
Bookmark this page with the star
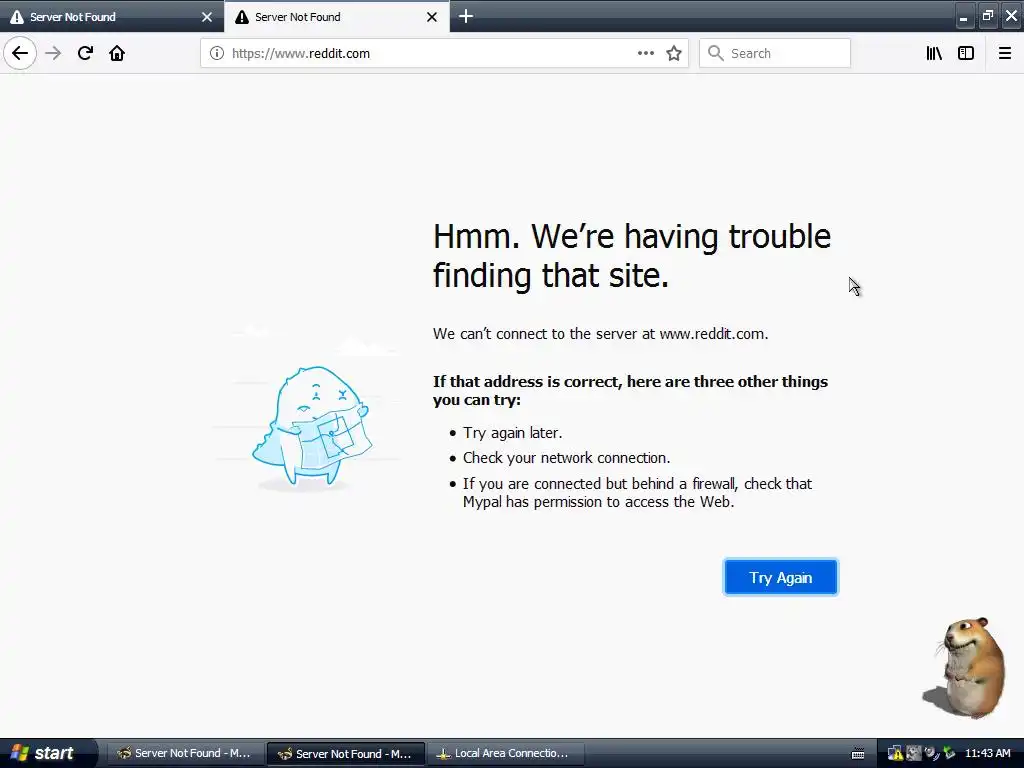(674, 53)
